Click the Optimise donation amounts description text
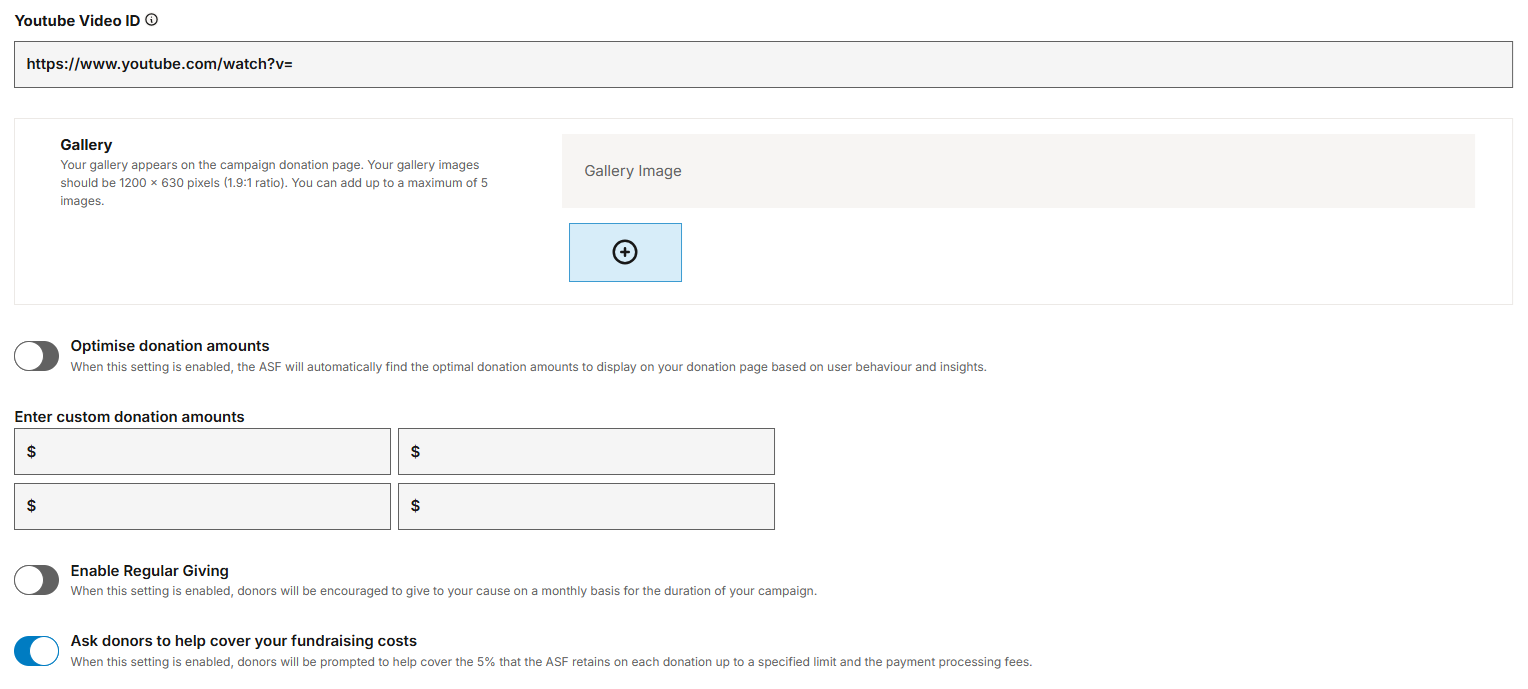 [528, 367]
